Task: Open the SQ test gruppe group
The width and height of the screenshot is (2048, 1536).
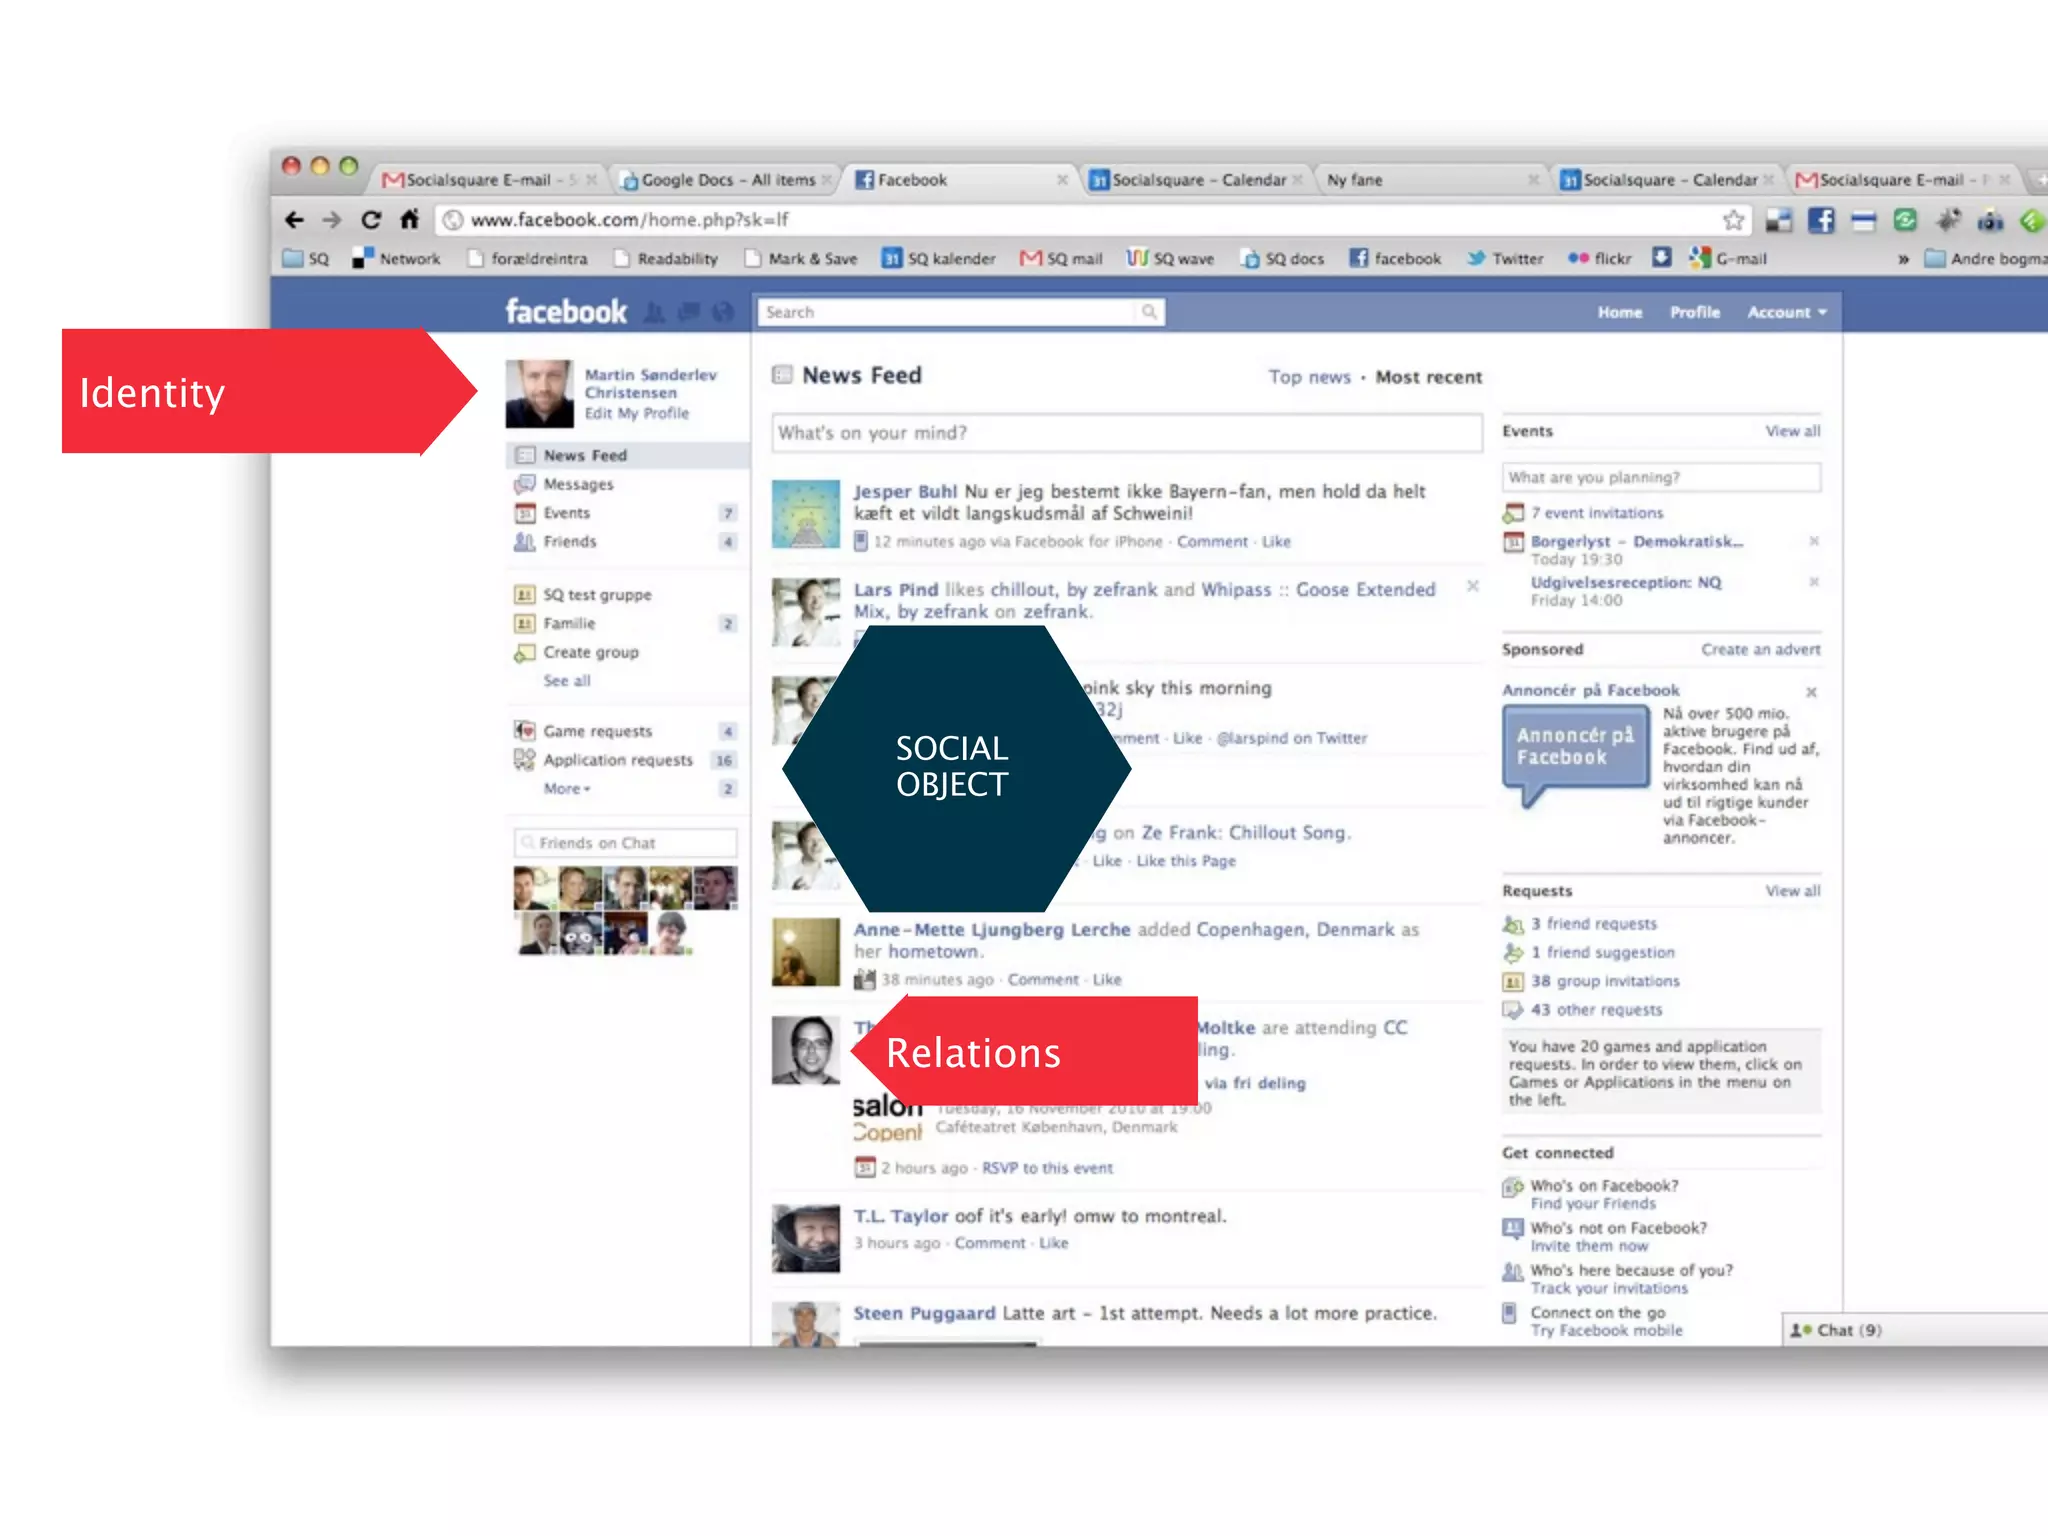Action: pyautogui.click(x=597, y=595)
